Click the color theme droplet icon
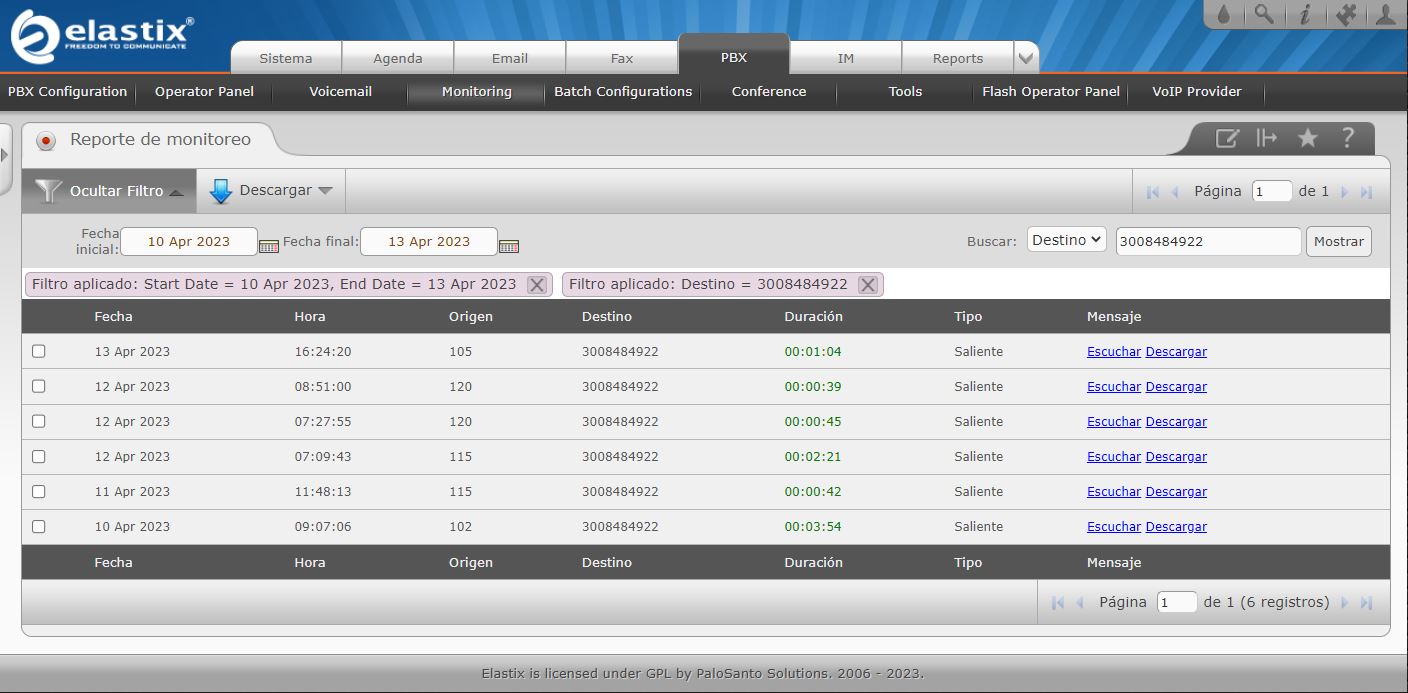The image size is (1408, 693). (1224, 14)
